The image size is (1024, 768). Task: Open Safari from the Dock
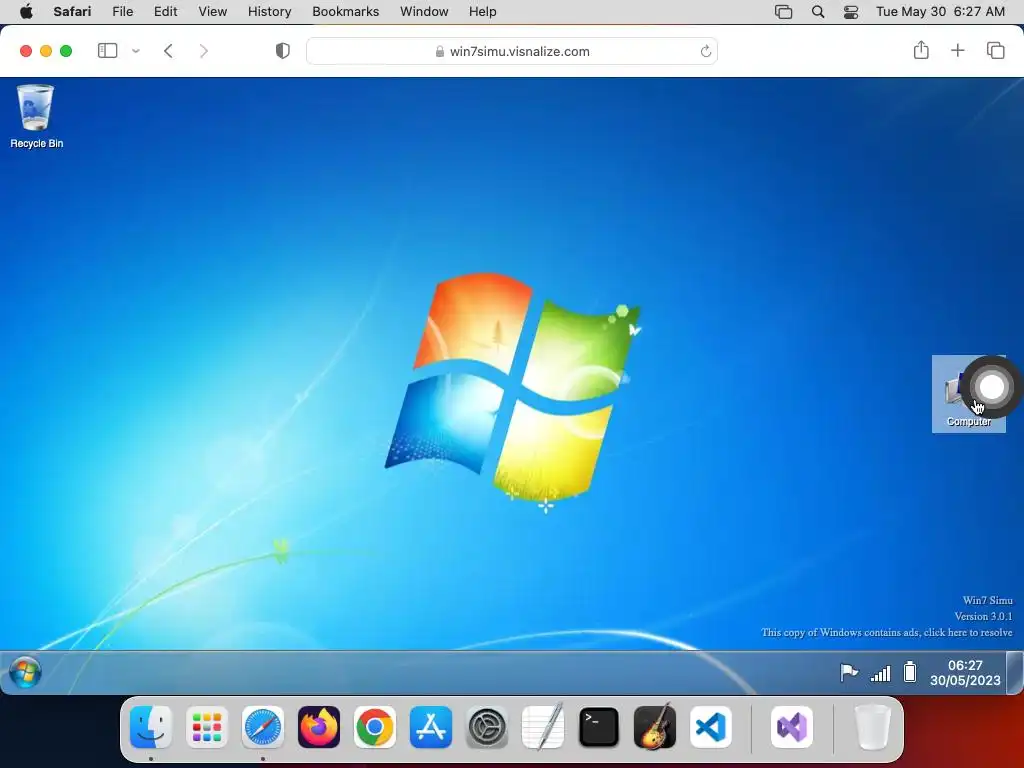(263, 727)
